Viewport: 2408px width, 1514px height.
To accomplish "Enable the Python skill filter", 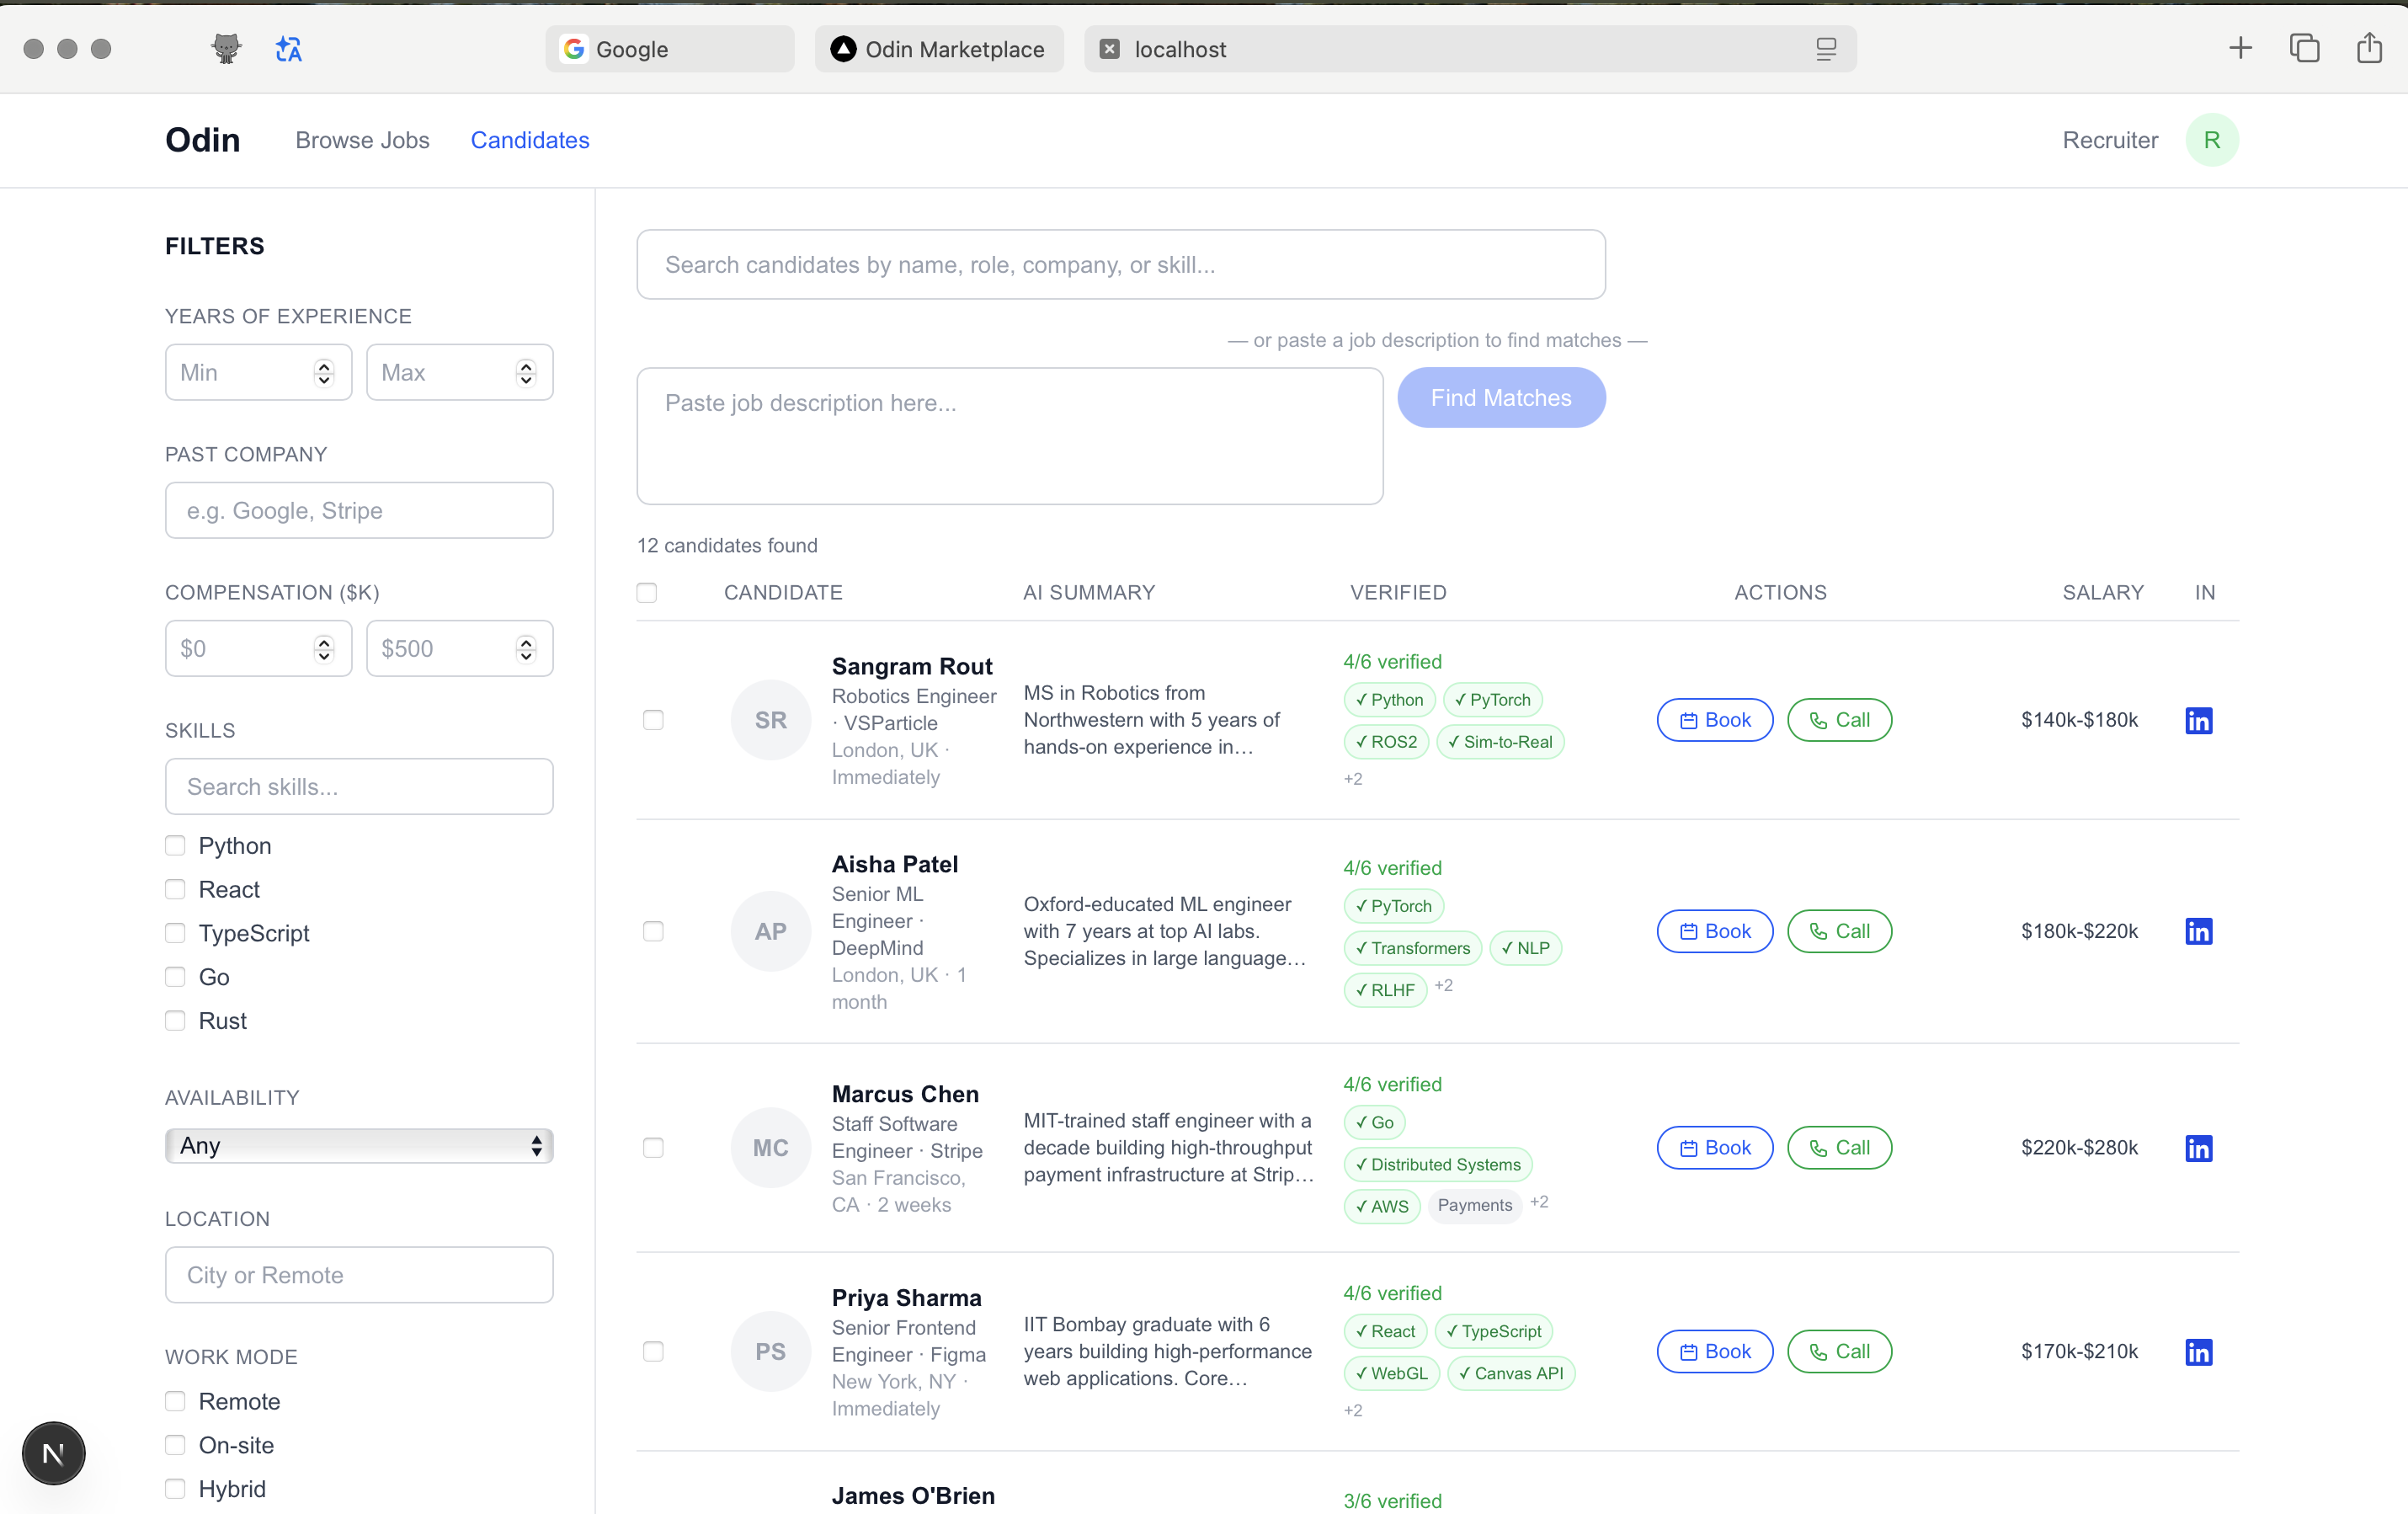I will point(175,846).
